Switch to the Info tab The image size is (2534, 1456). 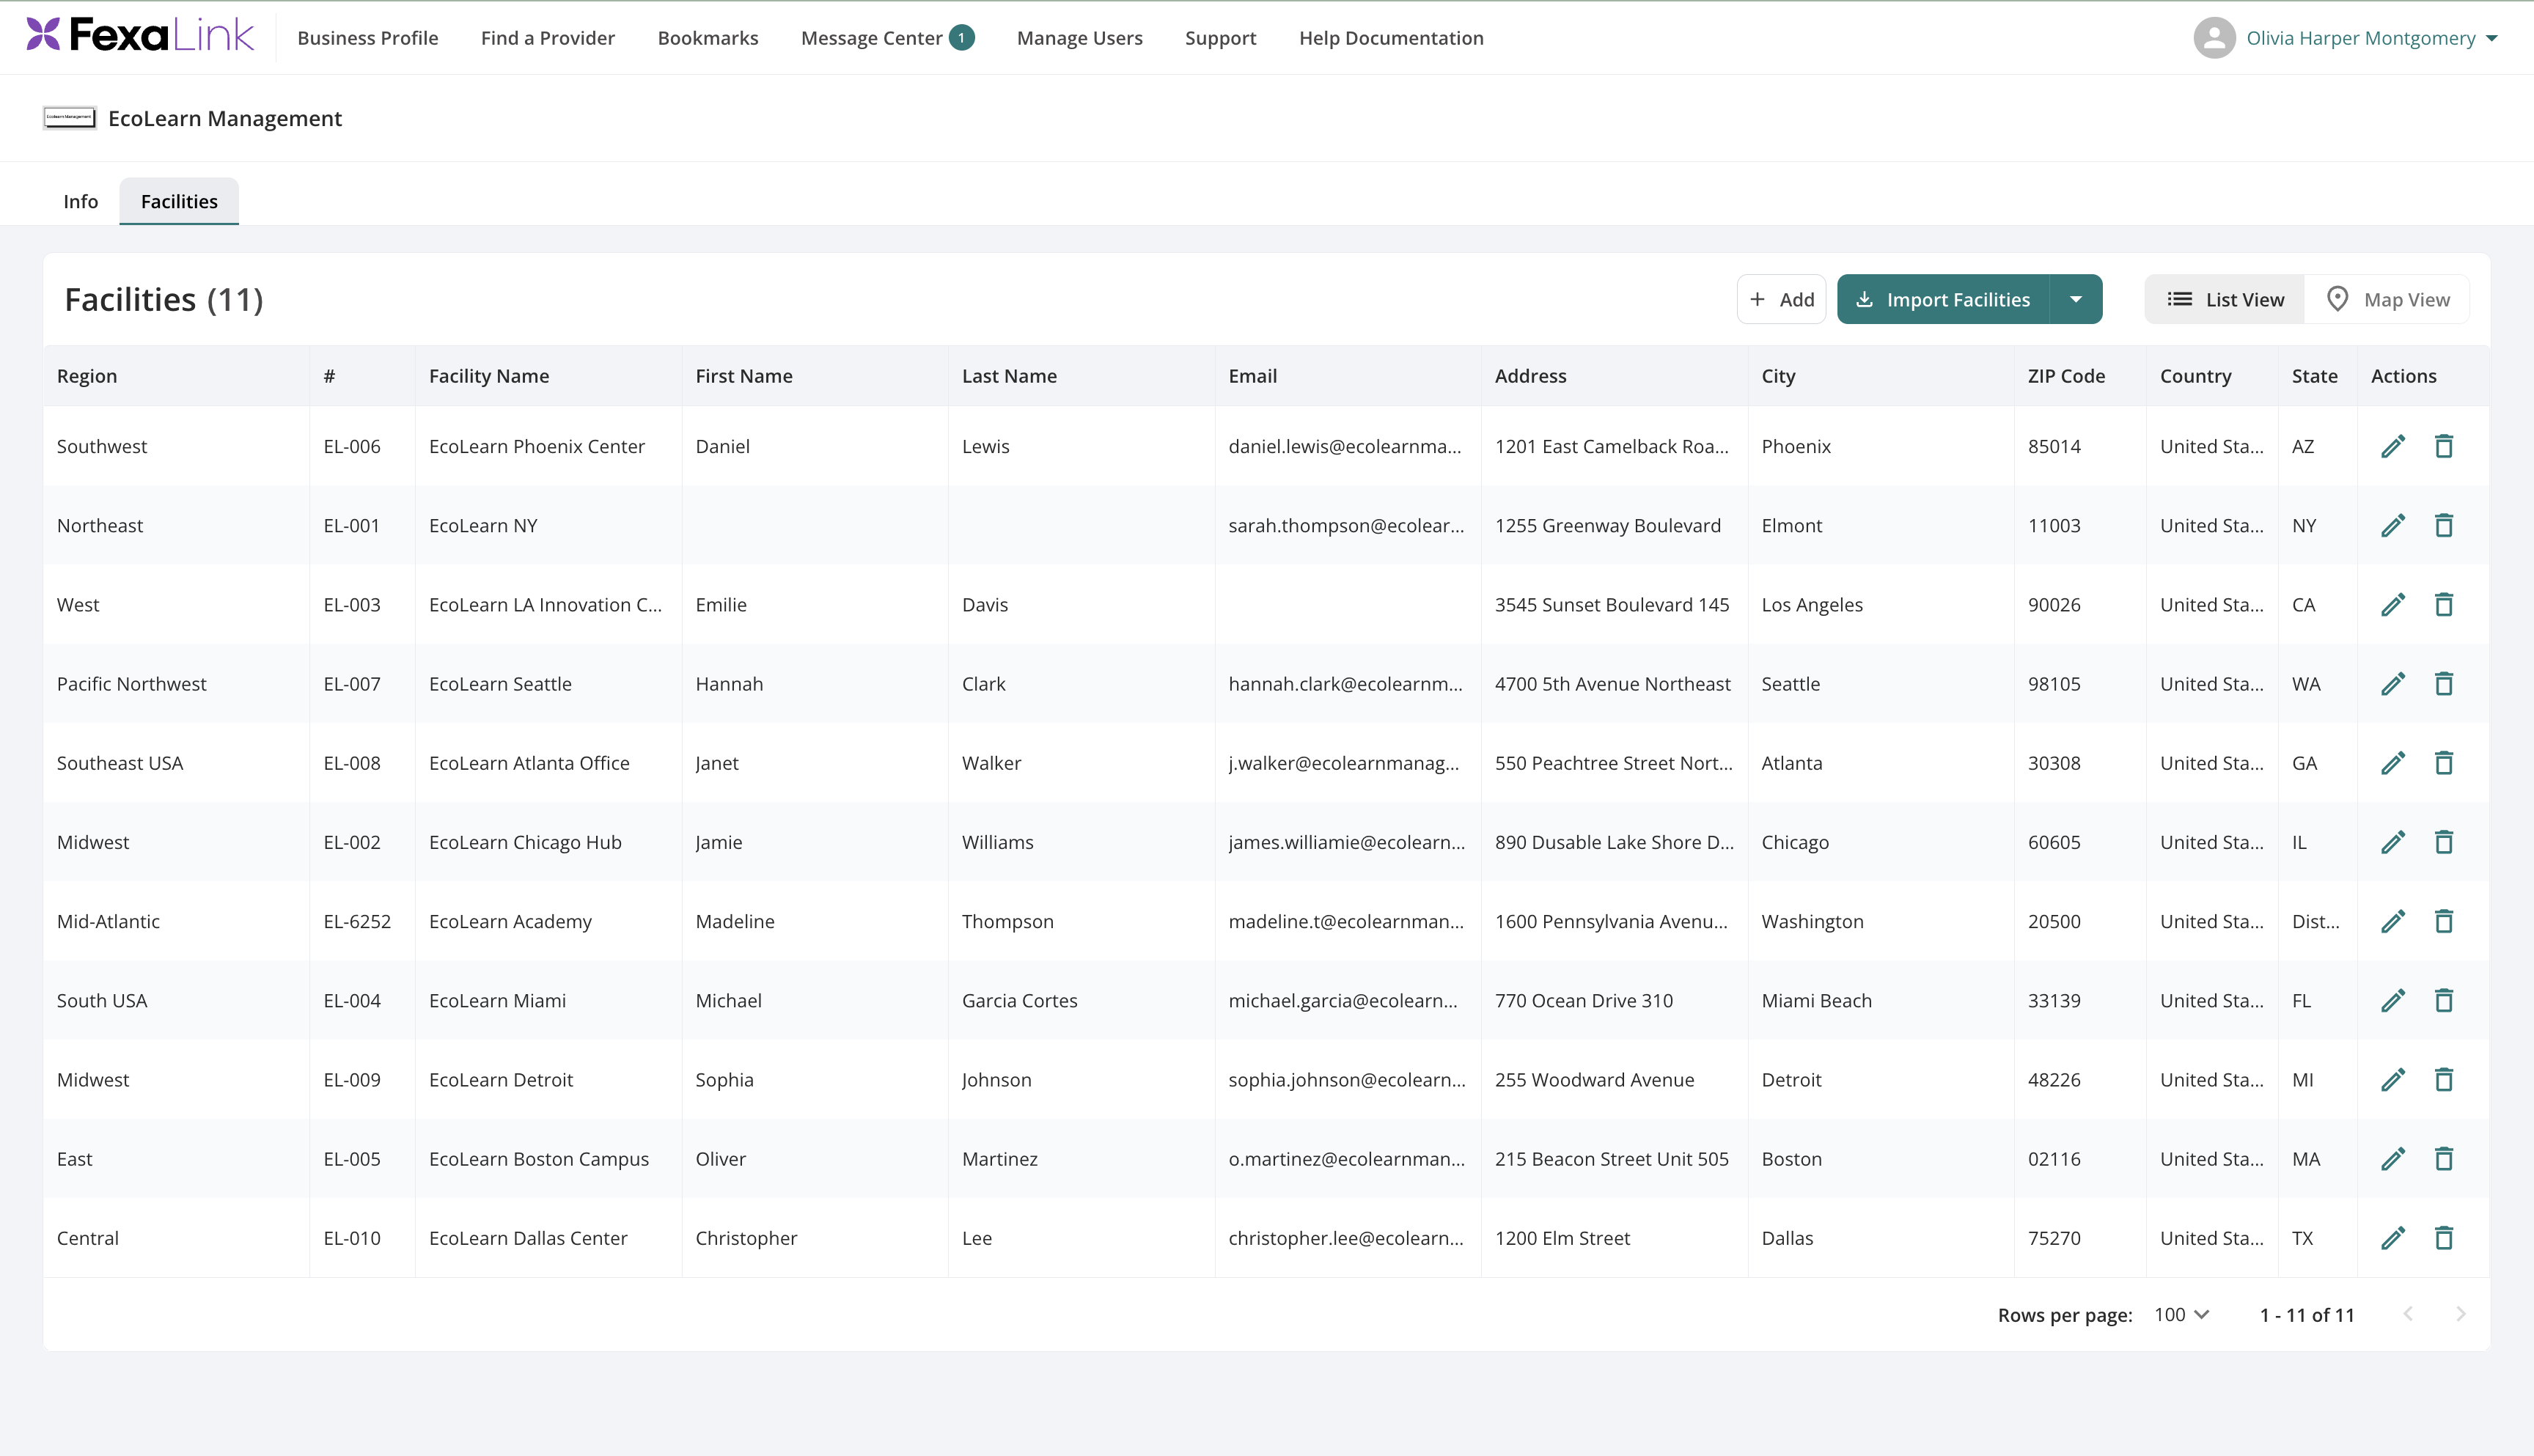(80, 201)
